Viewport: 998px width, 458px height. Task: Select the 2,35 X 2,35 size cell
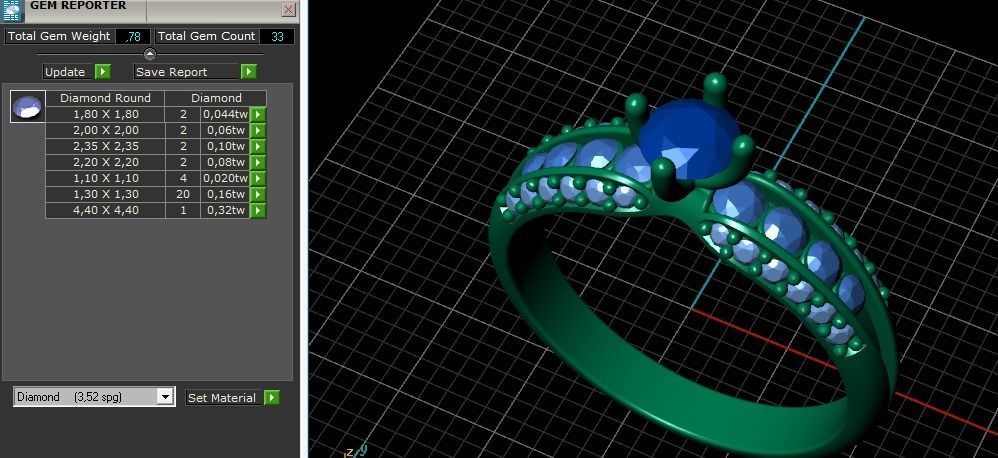[x=105, y=146]
